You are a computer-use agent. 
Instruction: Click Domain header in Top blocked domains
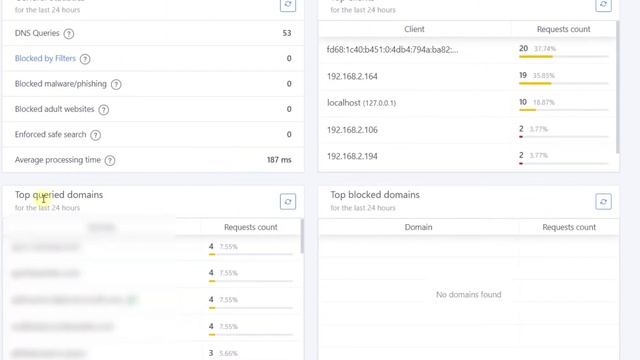click(418, 227)
